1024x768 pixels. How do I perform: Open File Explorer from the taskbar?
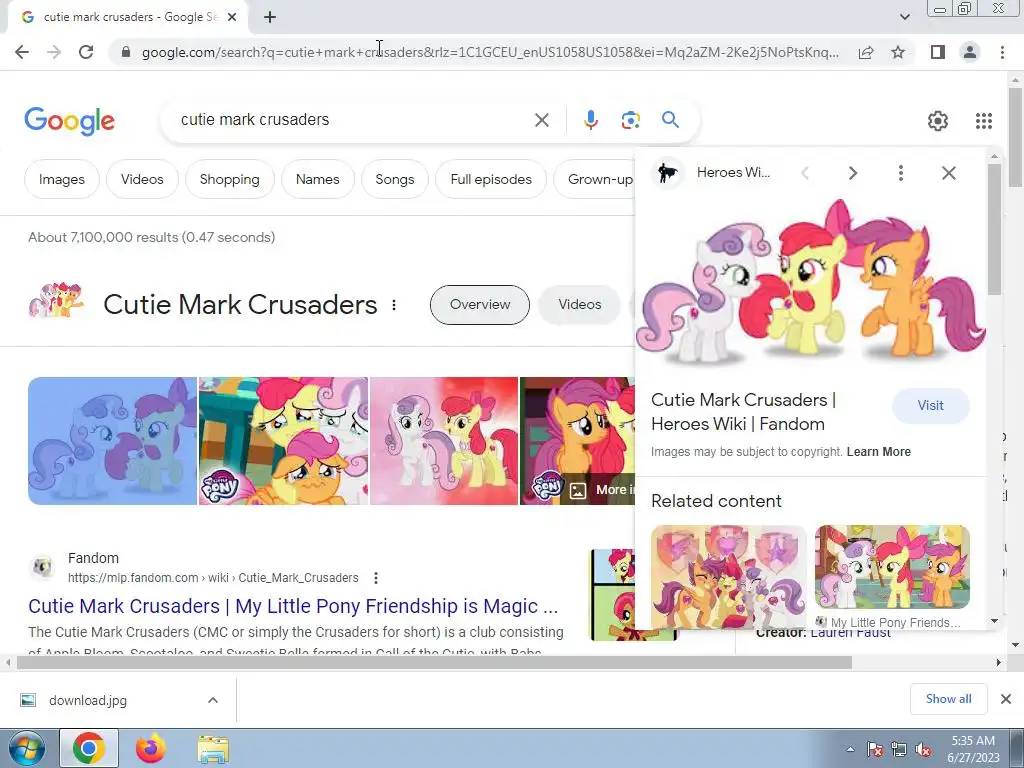pos(213,748)
